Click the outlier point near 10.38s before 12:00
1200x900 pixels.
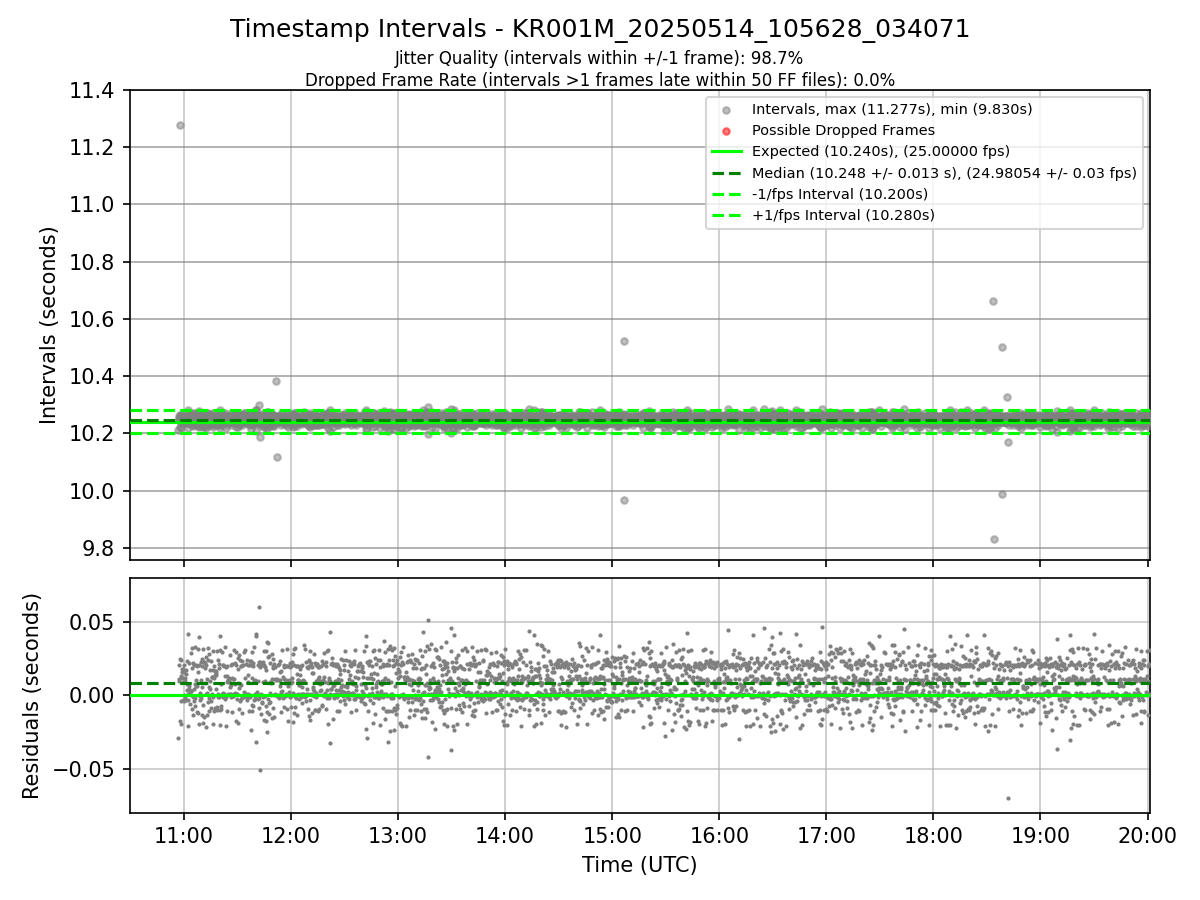pyautogui.click(x=276, y=381)
